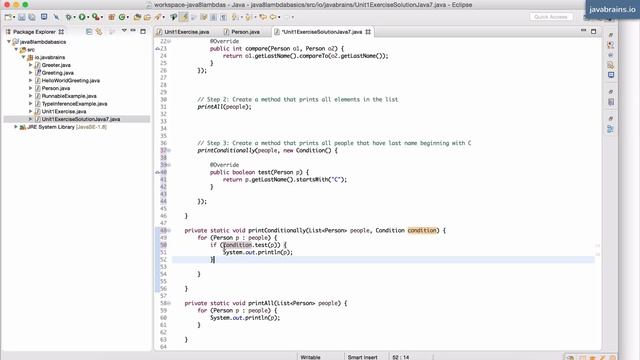
Task: Open the minimized Console view icon
Action: [x=611, y=75]
